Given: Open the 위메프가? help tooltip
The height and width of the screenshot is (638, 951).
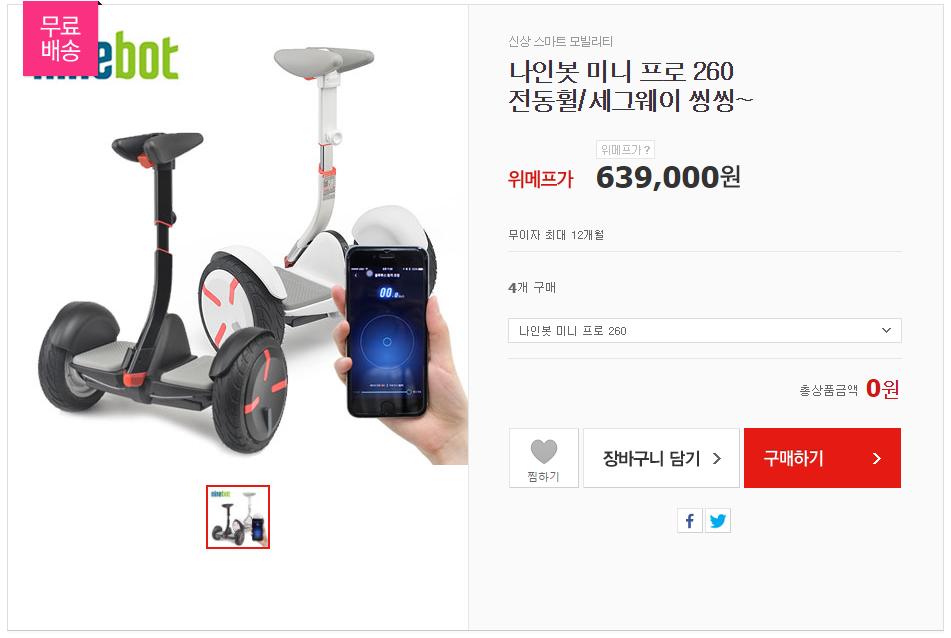Looking at the screenshot, I should 625,149.
